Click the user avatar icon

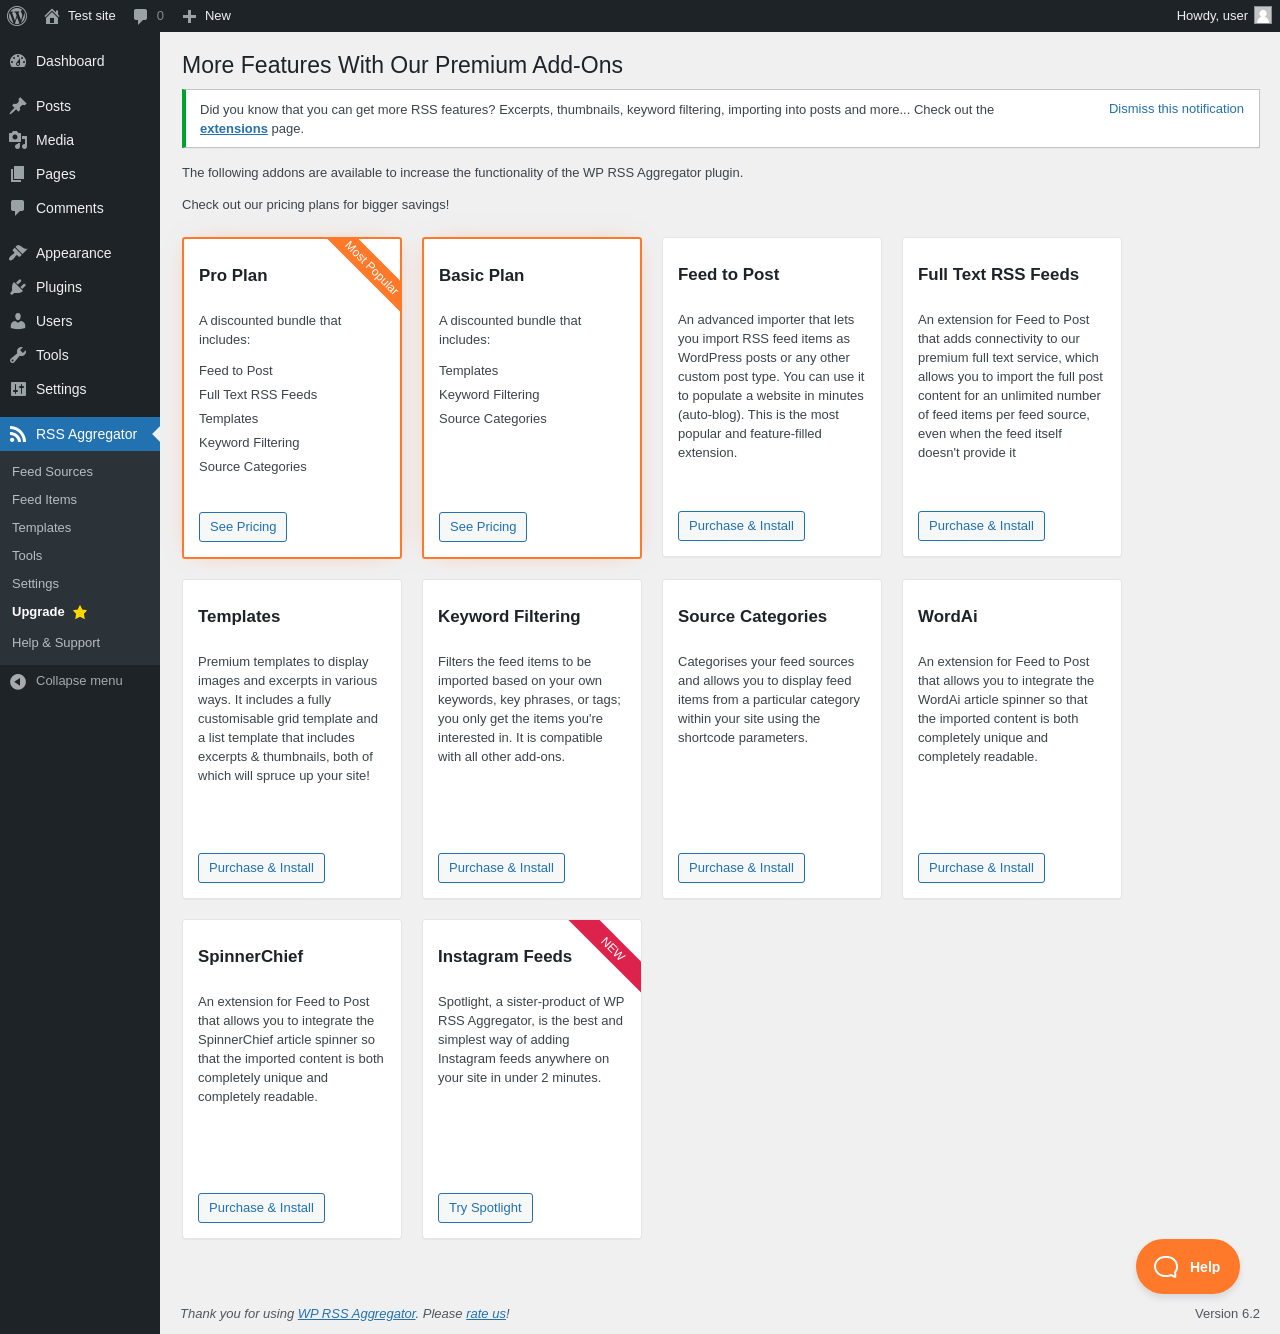pyautogui.click(x=1263, y=15)
